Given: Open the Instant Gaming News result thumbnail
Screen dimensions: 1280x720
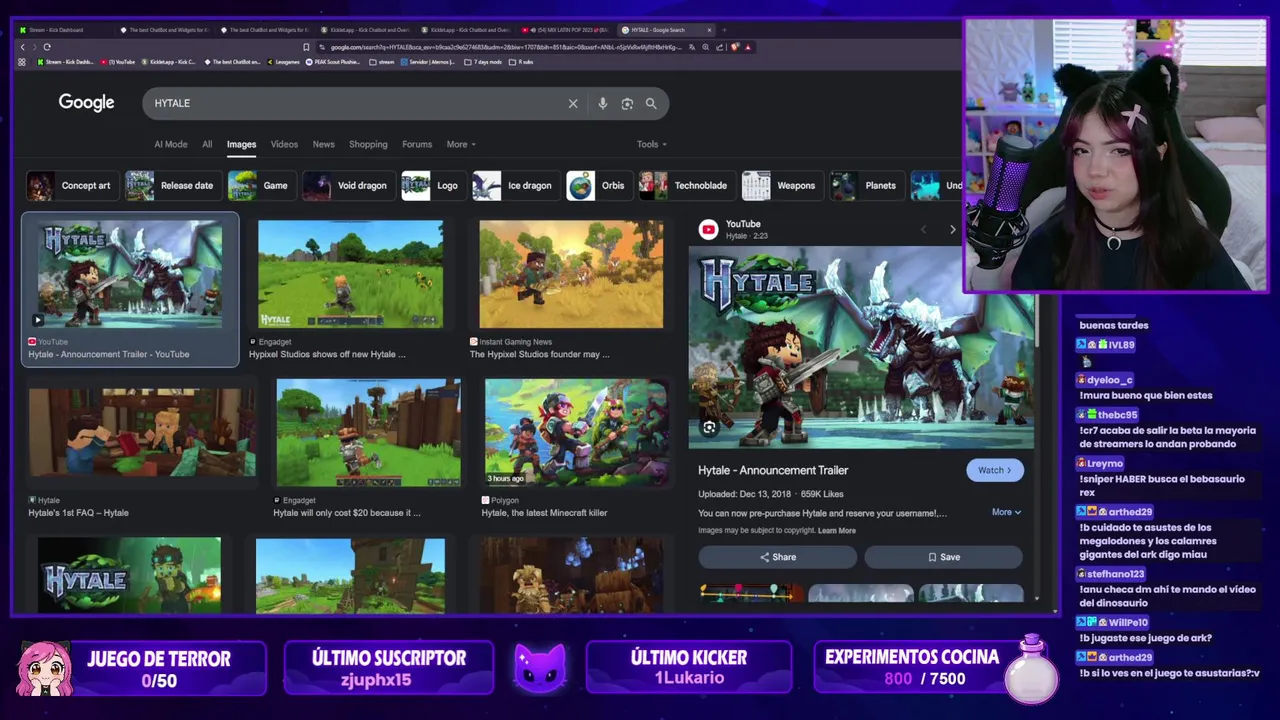Looking at the screenshot, I should pos(571,274).
